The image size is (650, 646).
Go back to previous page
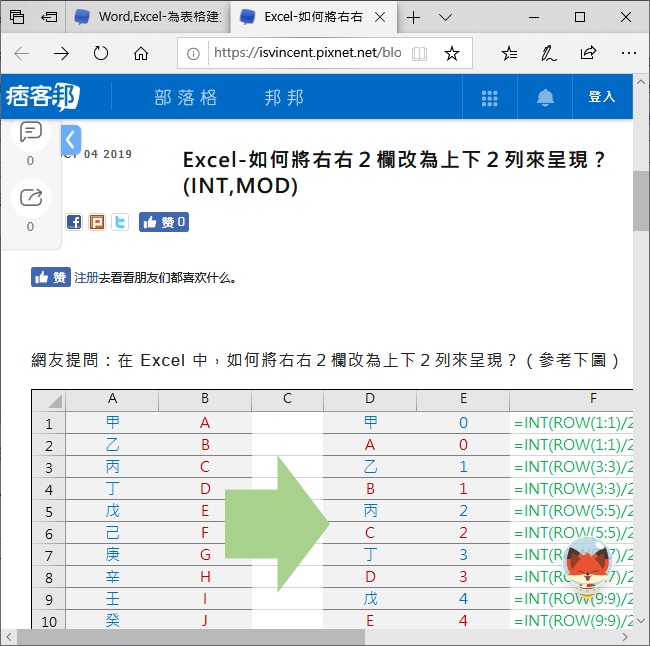[x=22, y=53]
